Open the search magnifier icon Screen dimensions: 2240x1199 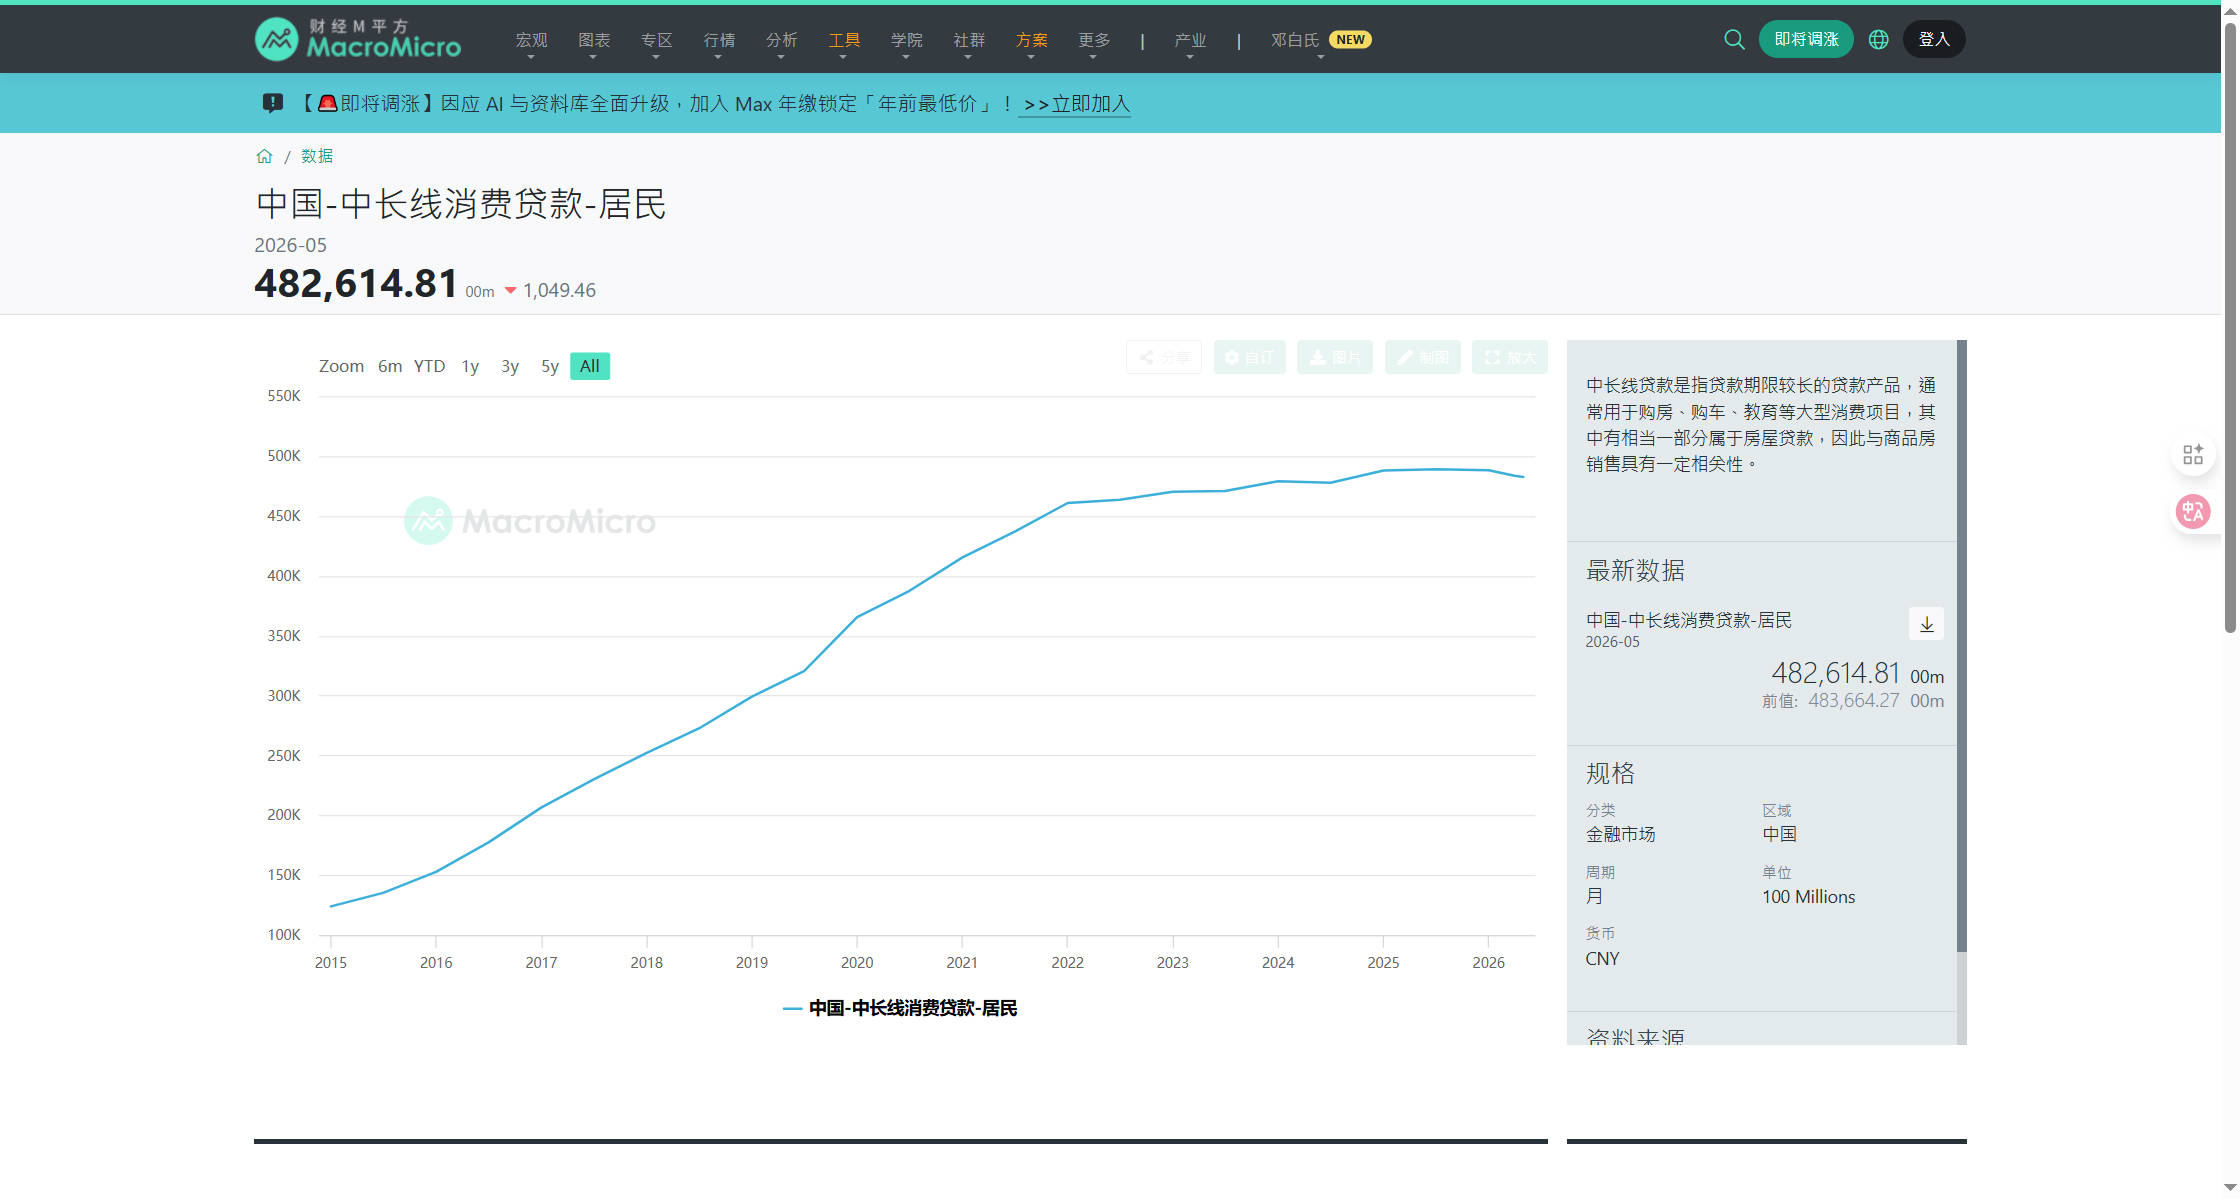(x=1734, y=39)
